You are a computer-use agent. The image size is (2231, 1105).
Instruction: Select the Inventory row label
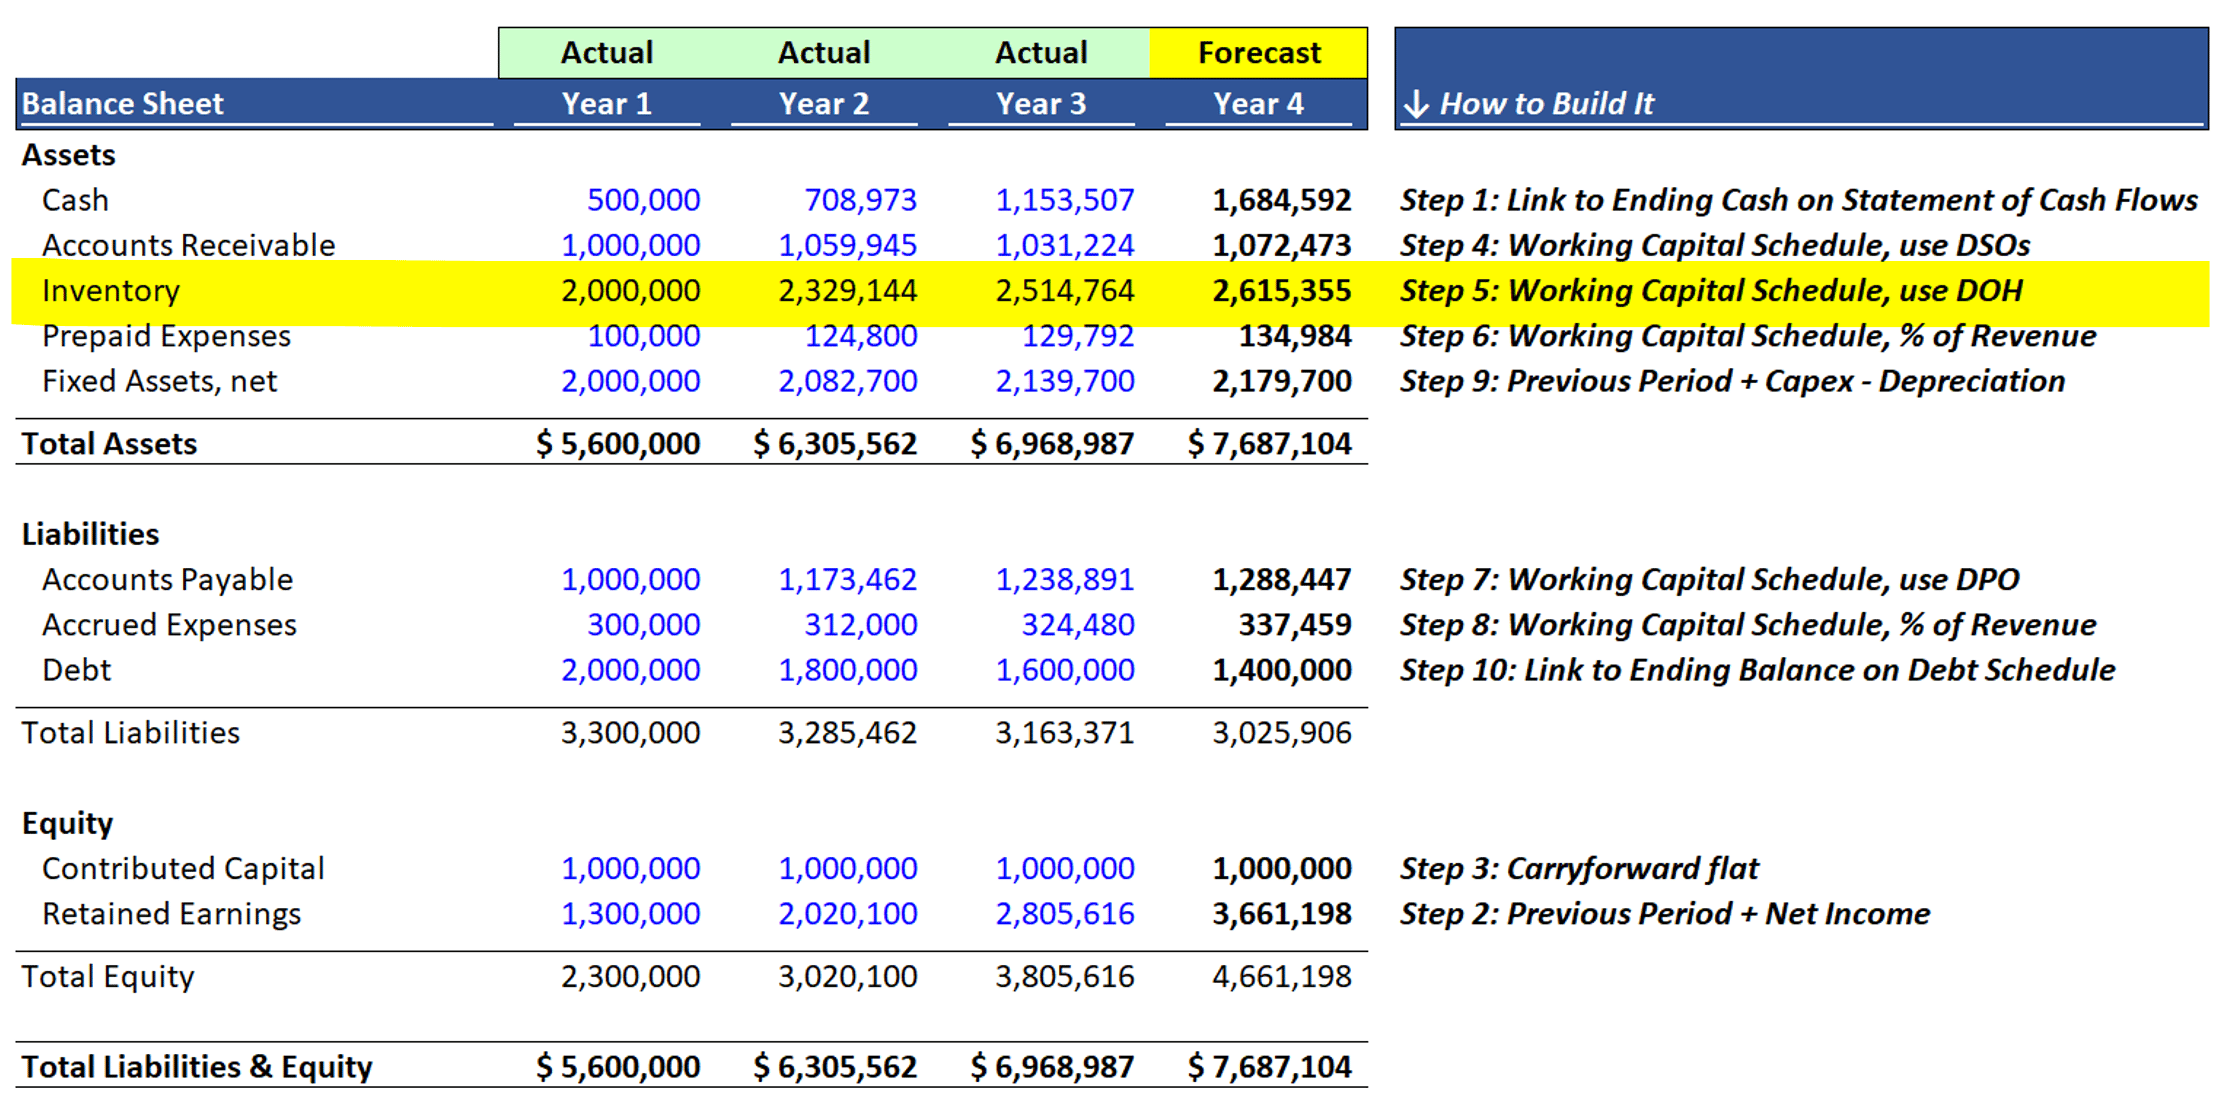coord(111,291)
